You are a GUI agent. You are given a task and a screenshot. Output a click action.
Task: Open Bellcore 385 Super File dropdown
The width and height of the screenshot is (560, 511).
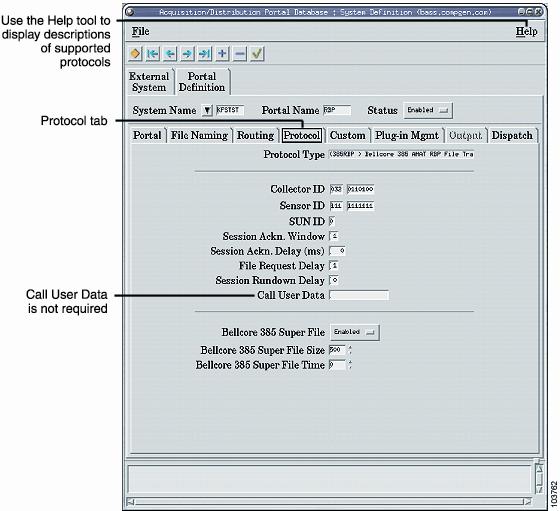[354, 332]
